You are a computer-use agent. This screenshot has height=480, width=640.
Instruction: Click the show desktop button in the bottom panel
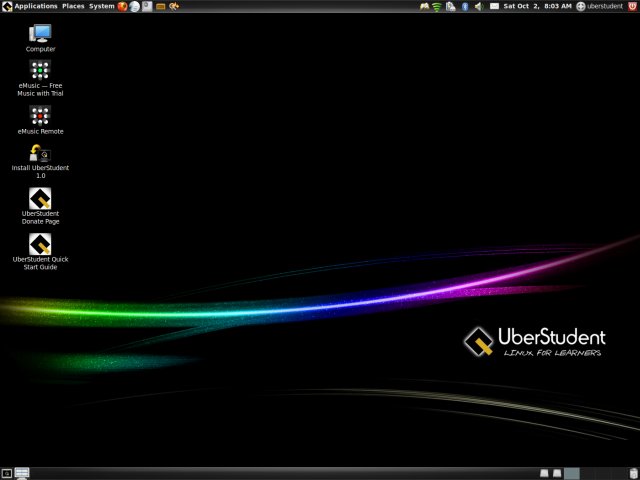point(7,473)
